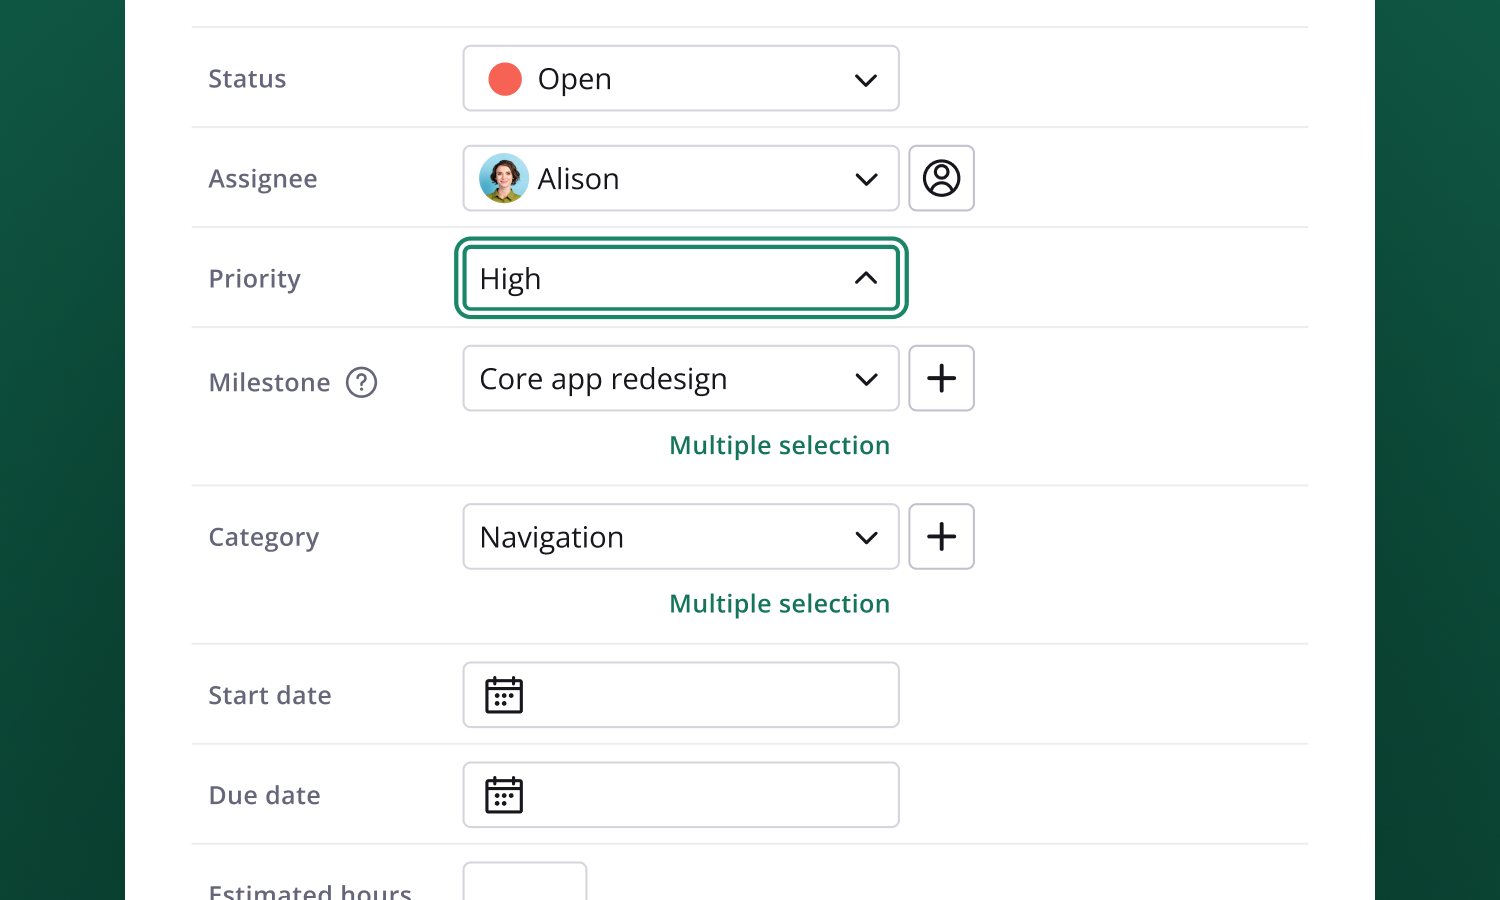Click the assign-to-me person icon button

coord(941,178)
